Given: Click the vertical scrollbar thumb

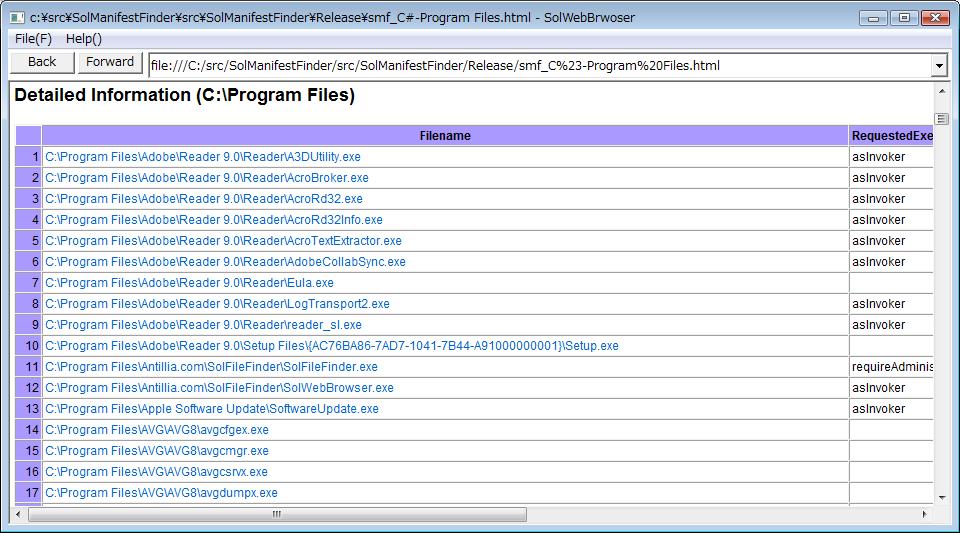Looking at the screenshot, I should click(x=942, y=119).
